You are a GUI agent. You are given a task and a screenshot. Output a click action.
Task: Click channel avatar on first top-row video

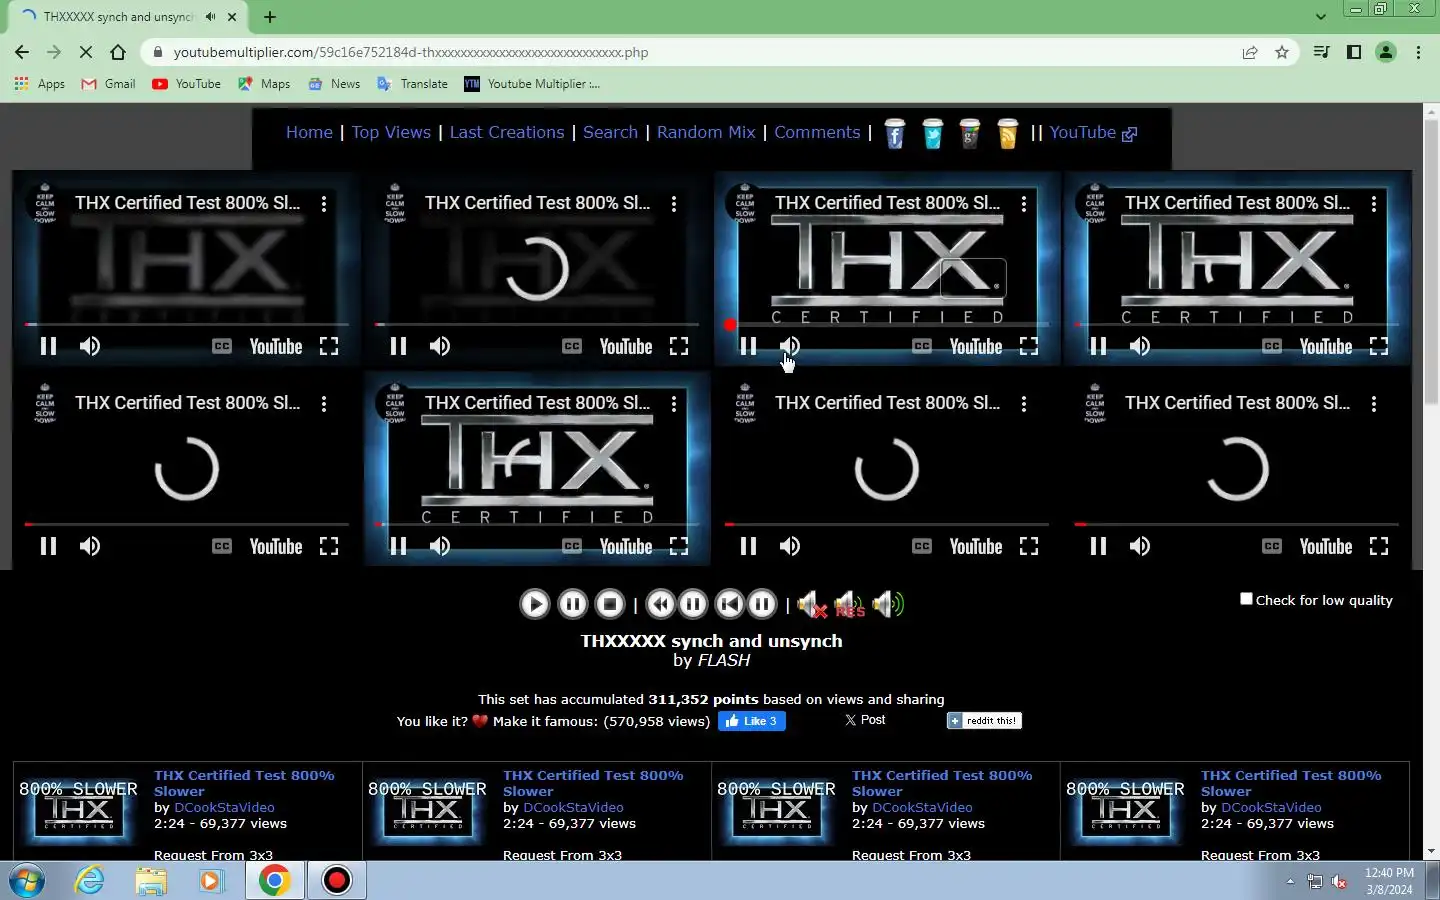[45, 203]
